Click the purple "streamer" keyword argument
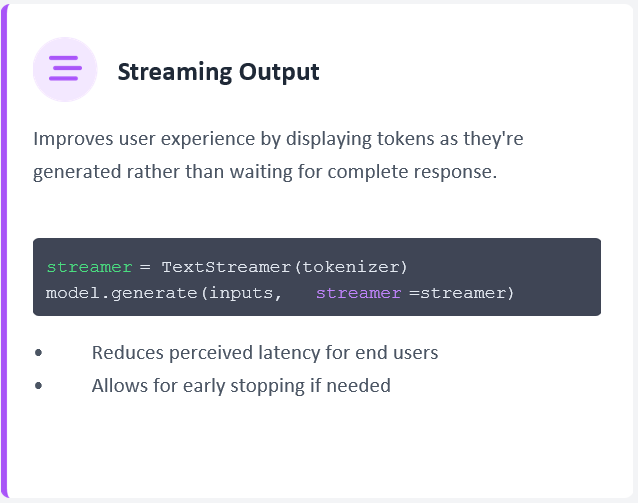 pyautogui.click(x=358, y=293)
